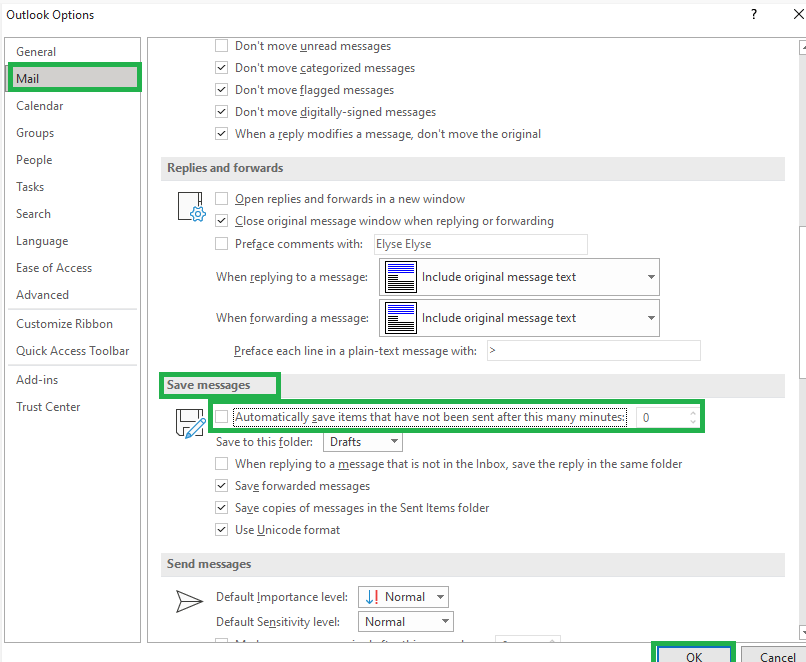Click the Preface comments with text field
This screenshot has width=806, height=662.
[481, 244]
